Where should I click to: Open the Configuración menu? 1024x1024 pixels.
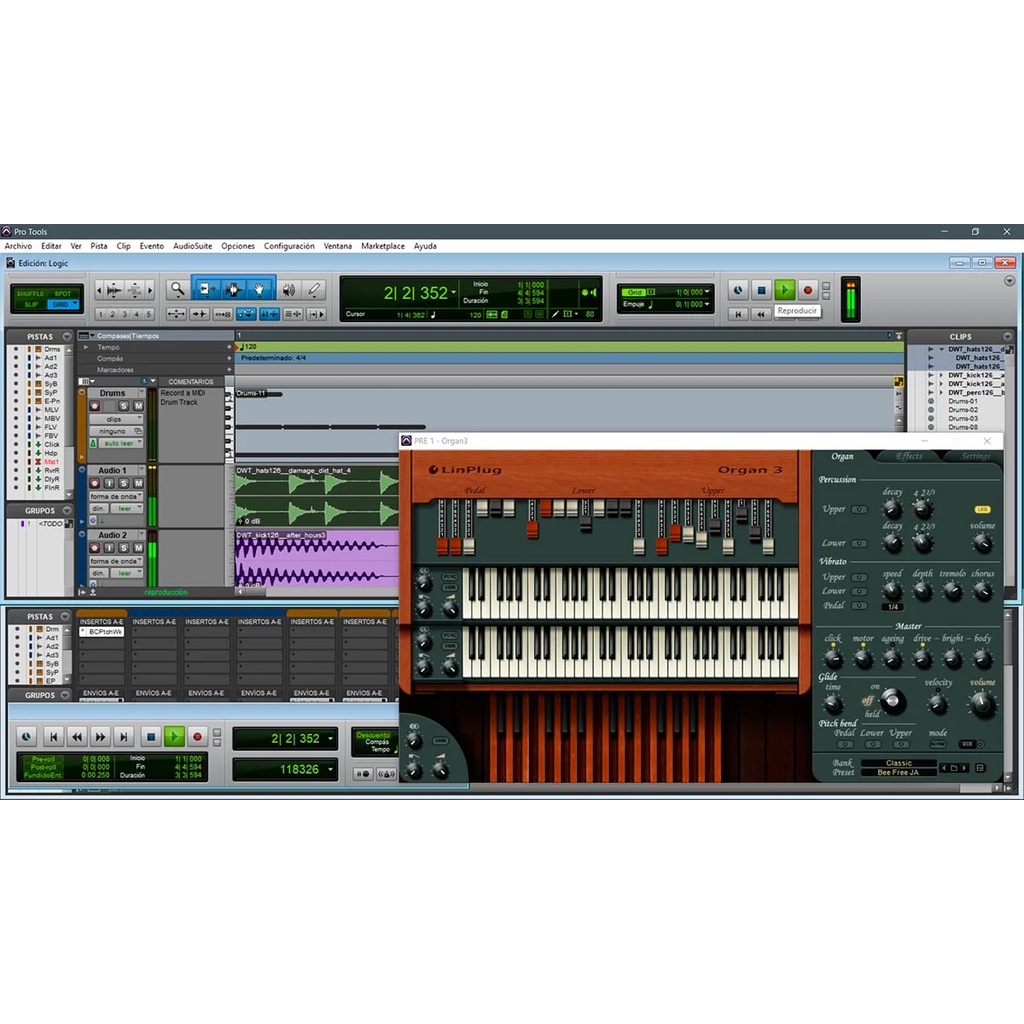pyautogui.click(x=289, y=246)
